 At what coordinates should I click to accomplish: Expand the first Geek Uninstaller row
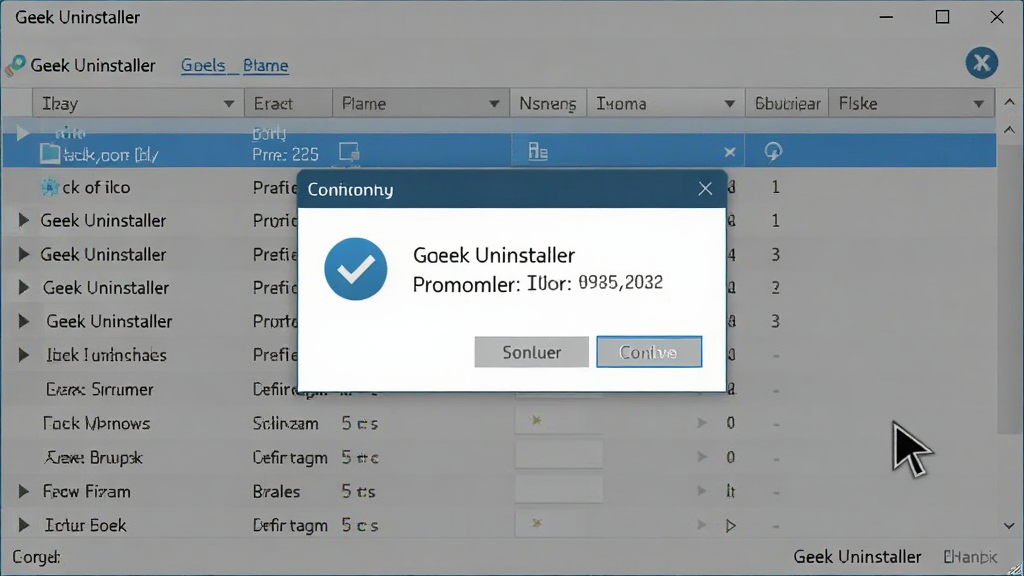point(24,220)
